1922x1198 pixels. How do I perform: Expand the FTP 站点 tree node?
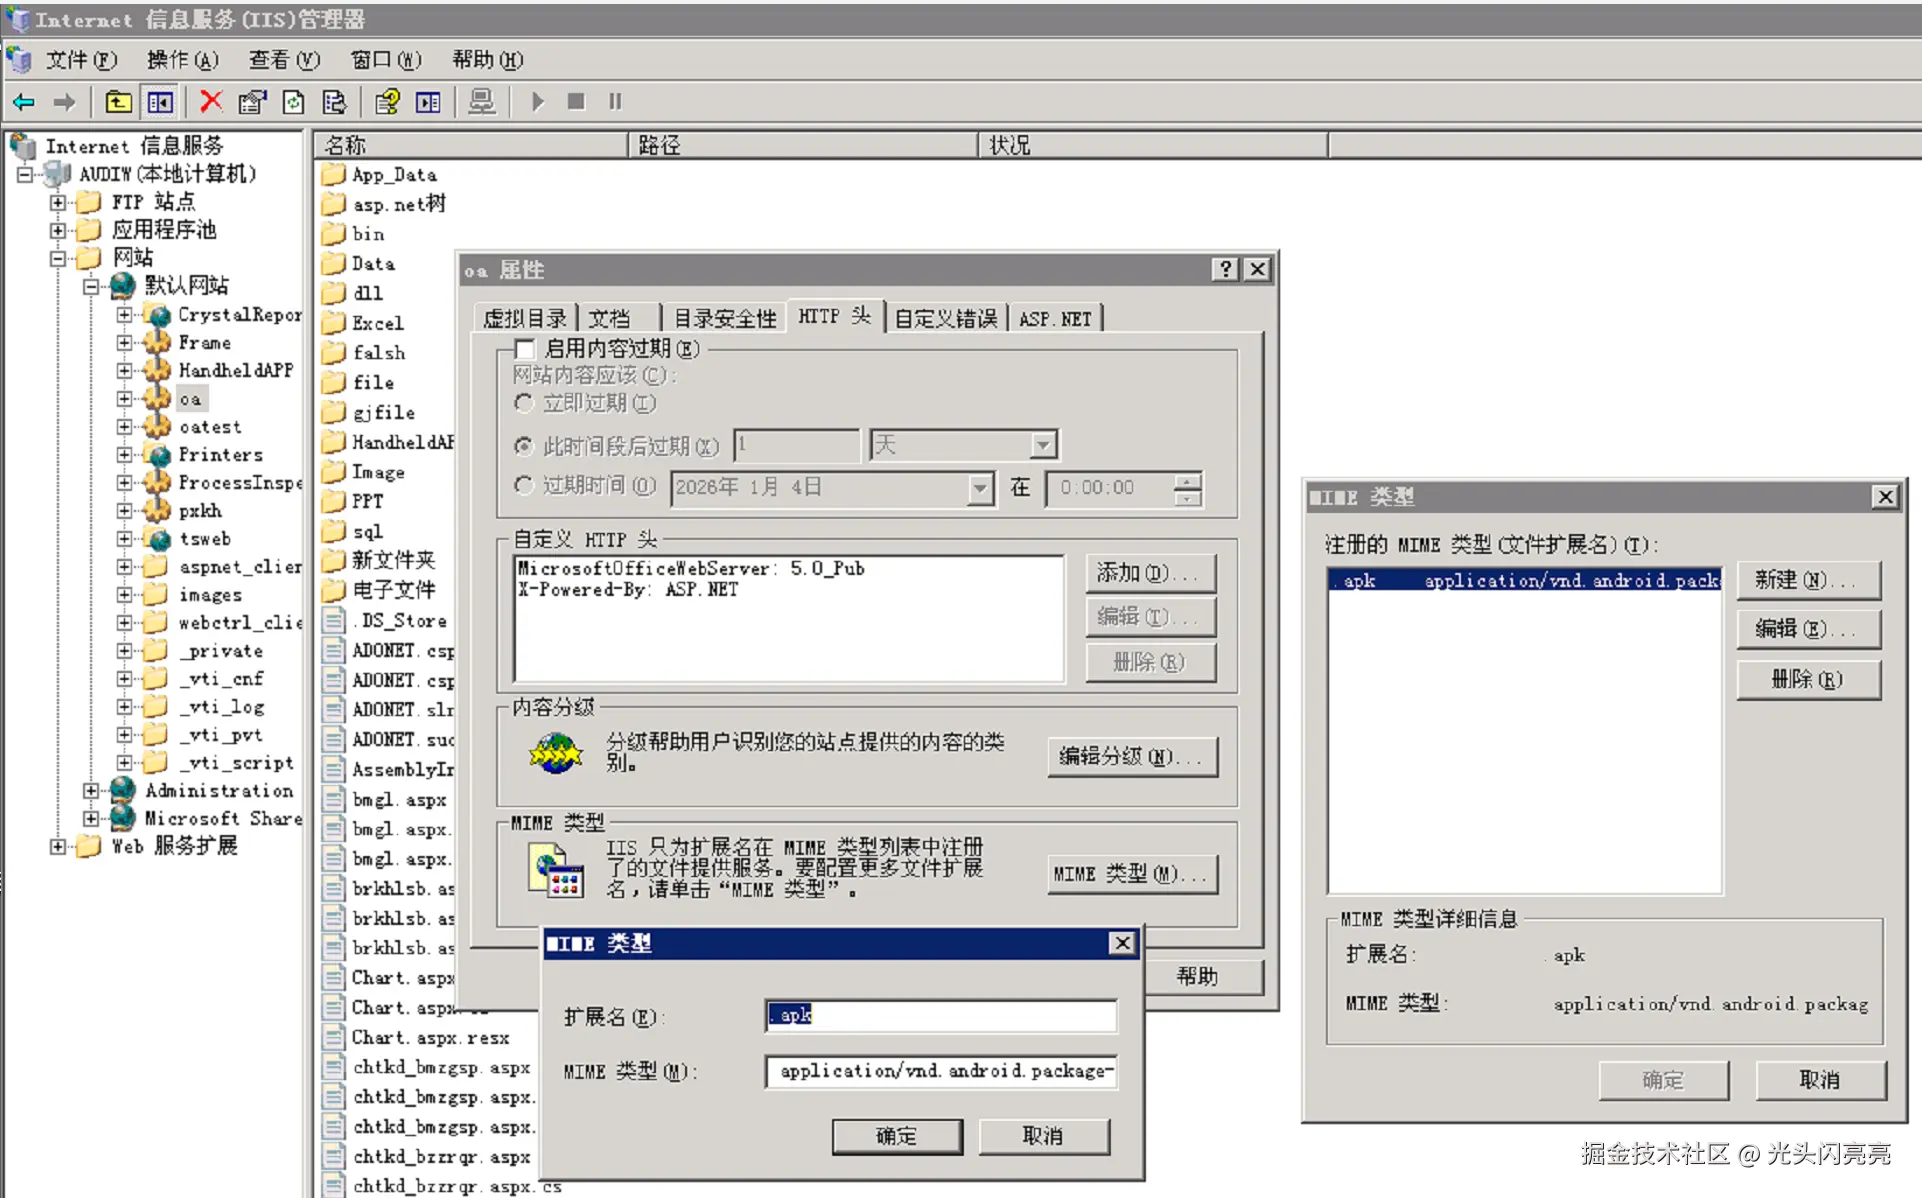58,202
